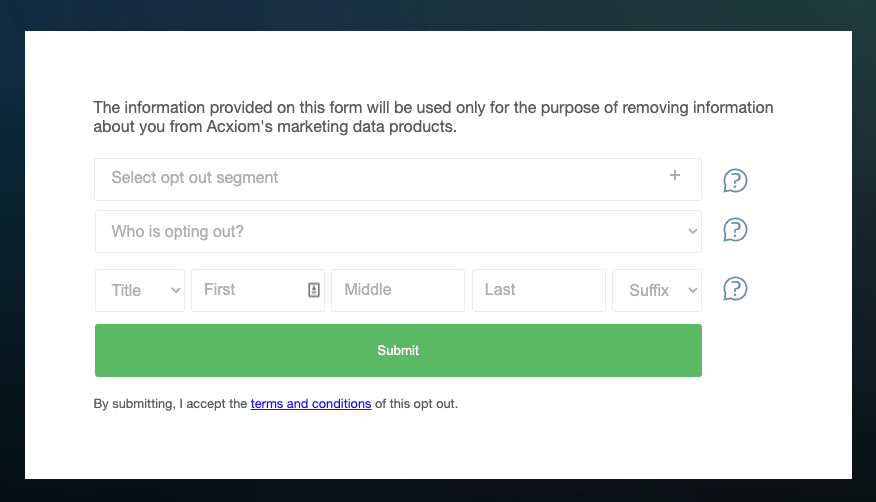Open the Suffix dropdown
The height and width of the screenshot is (502, 876).
[x=657, y=290]
